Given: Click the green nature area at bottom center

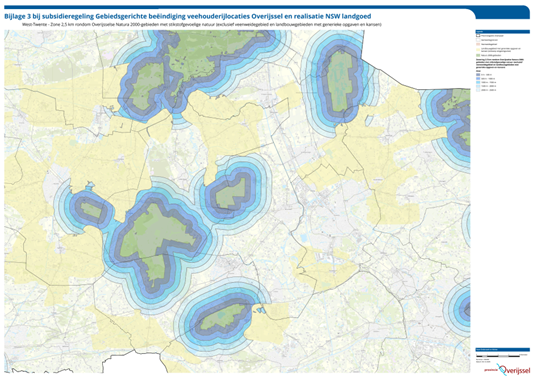Looking at the screenshot, I should [x=221, y=318].
